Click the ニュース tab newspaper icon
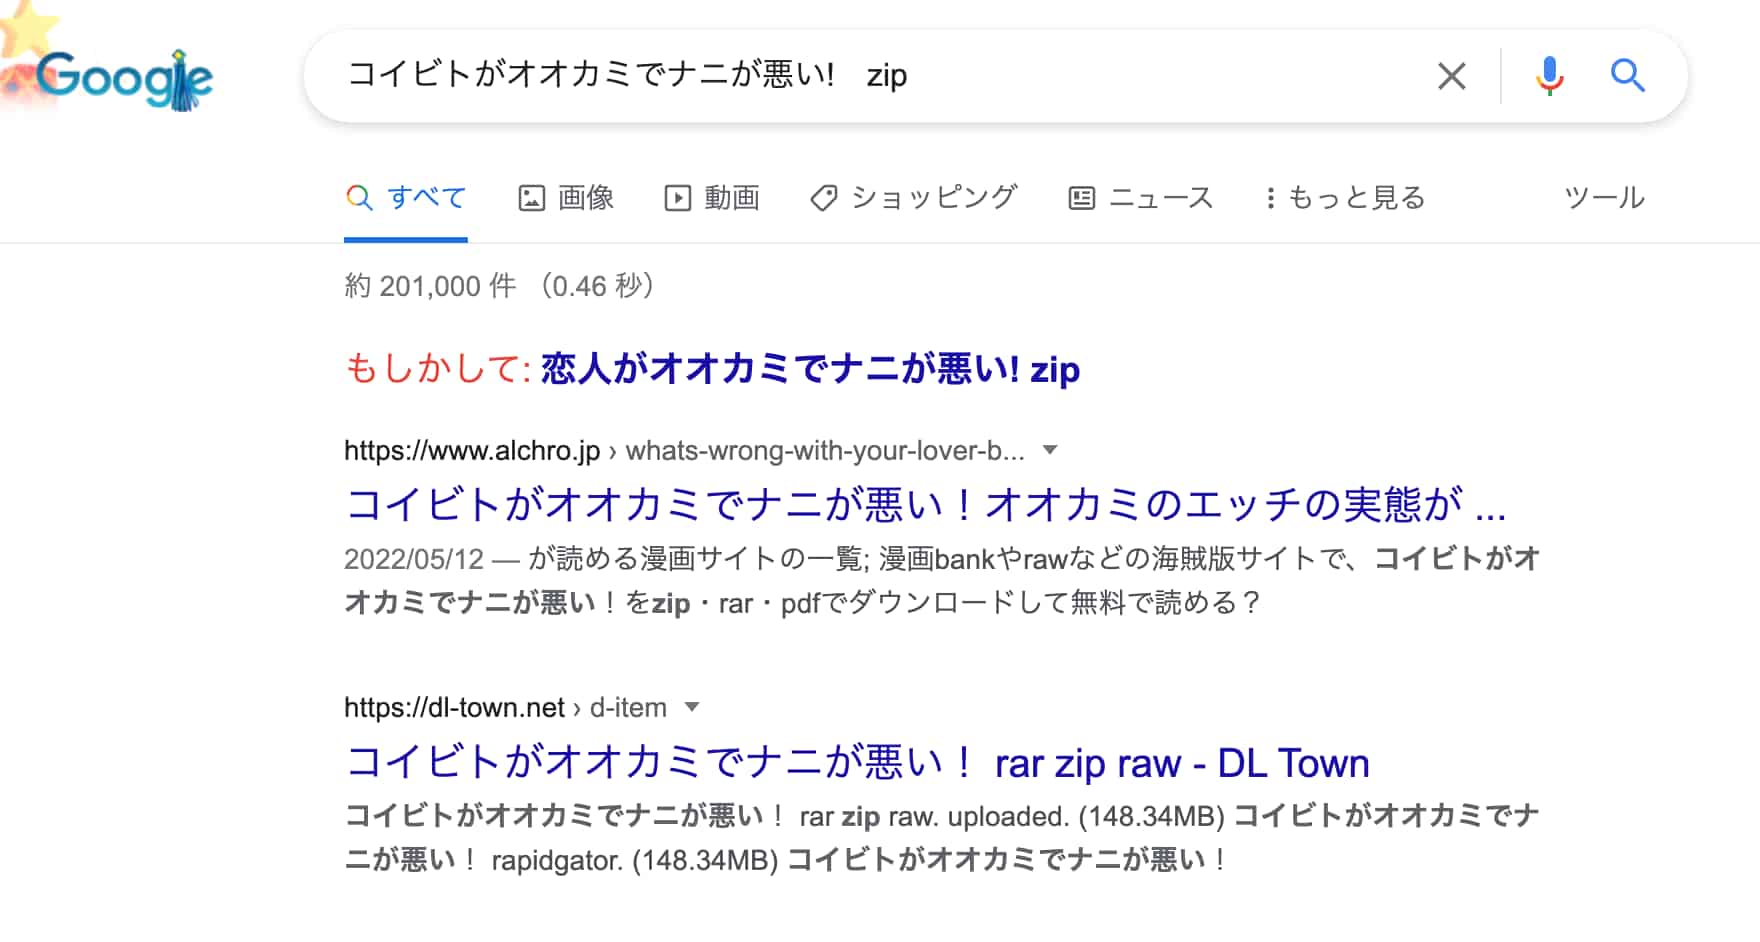Image resolution: width=1760 pixels, height=942 pixels. coord(1082,198)
